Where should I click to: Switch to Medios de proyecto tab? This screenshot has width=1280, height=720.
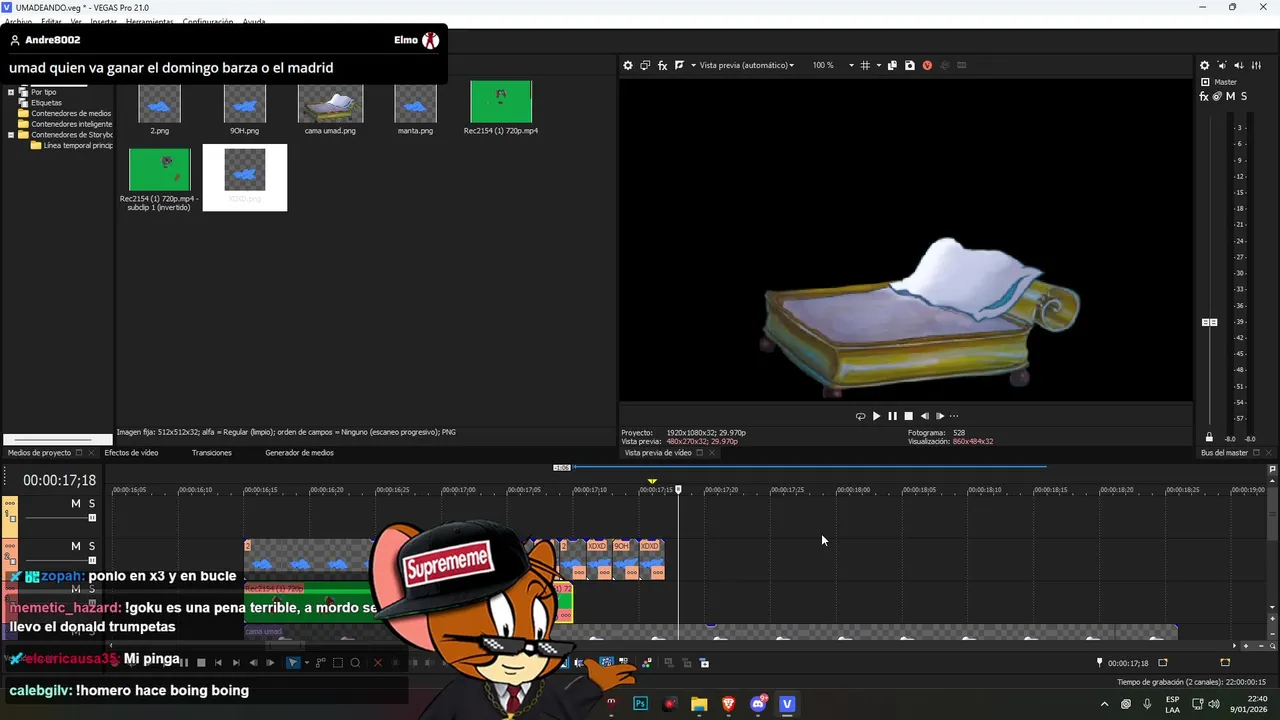coord(39,453)
